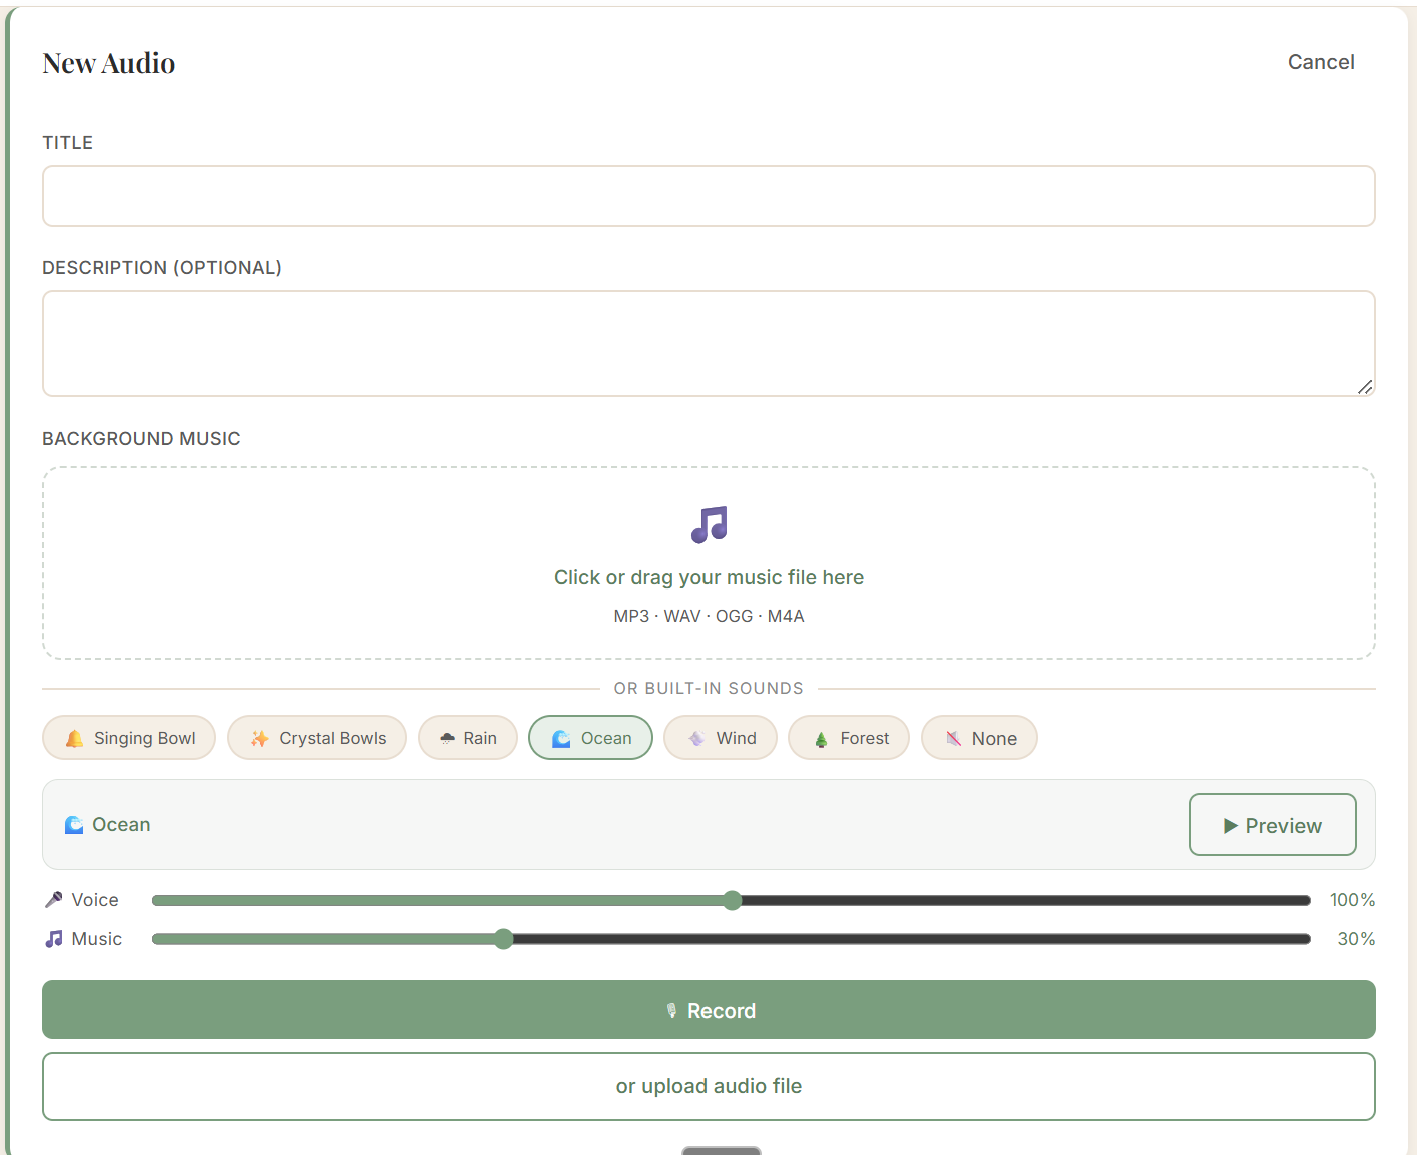Click the Ocean wave icon in the preview row
The image size is (1417, 1155).
click(74, 824)
